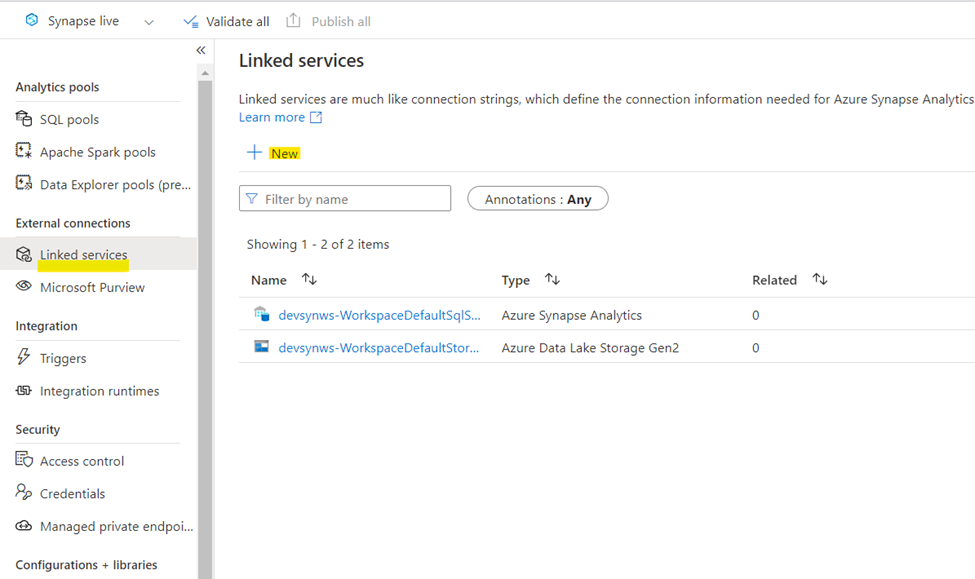Open the Synapse live dropdown
The height and width of the screenshot is (579, 975).
(x=149, y=22)
